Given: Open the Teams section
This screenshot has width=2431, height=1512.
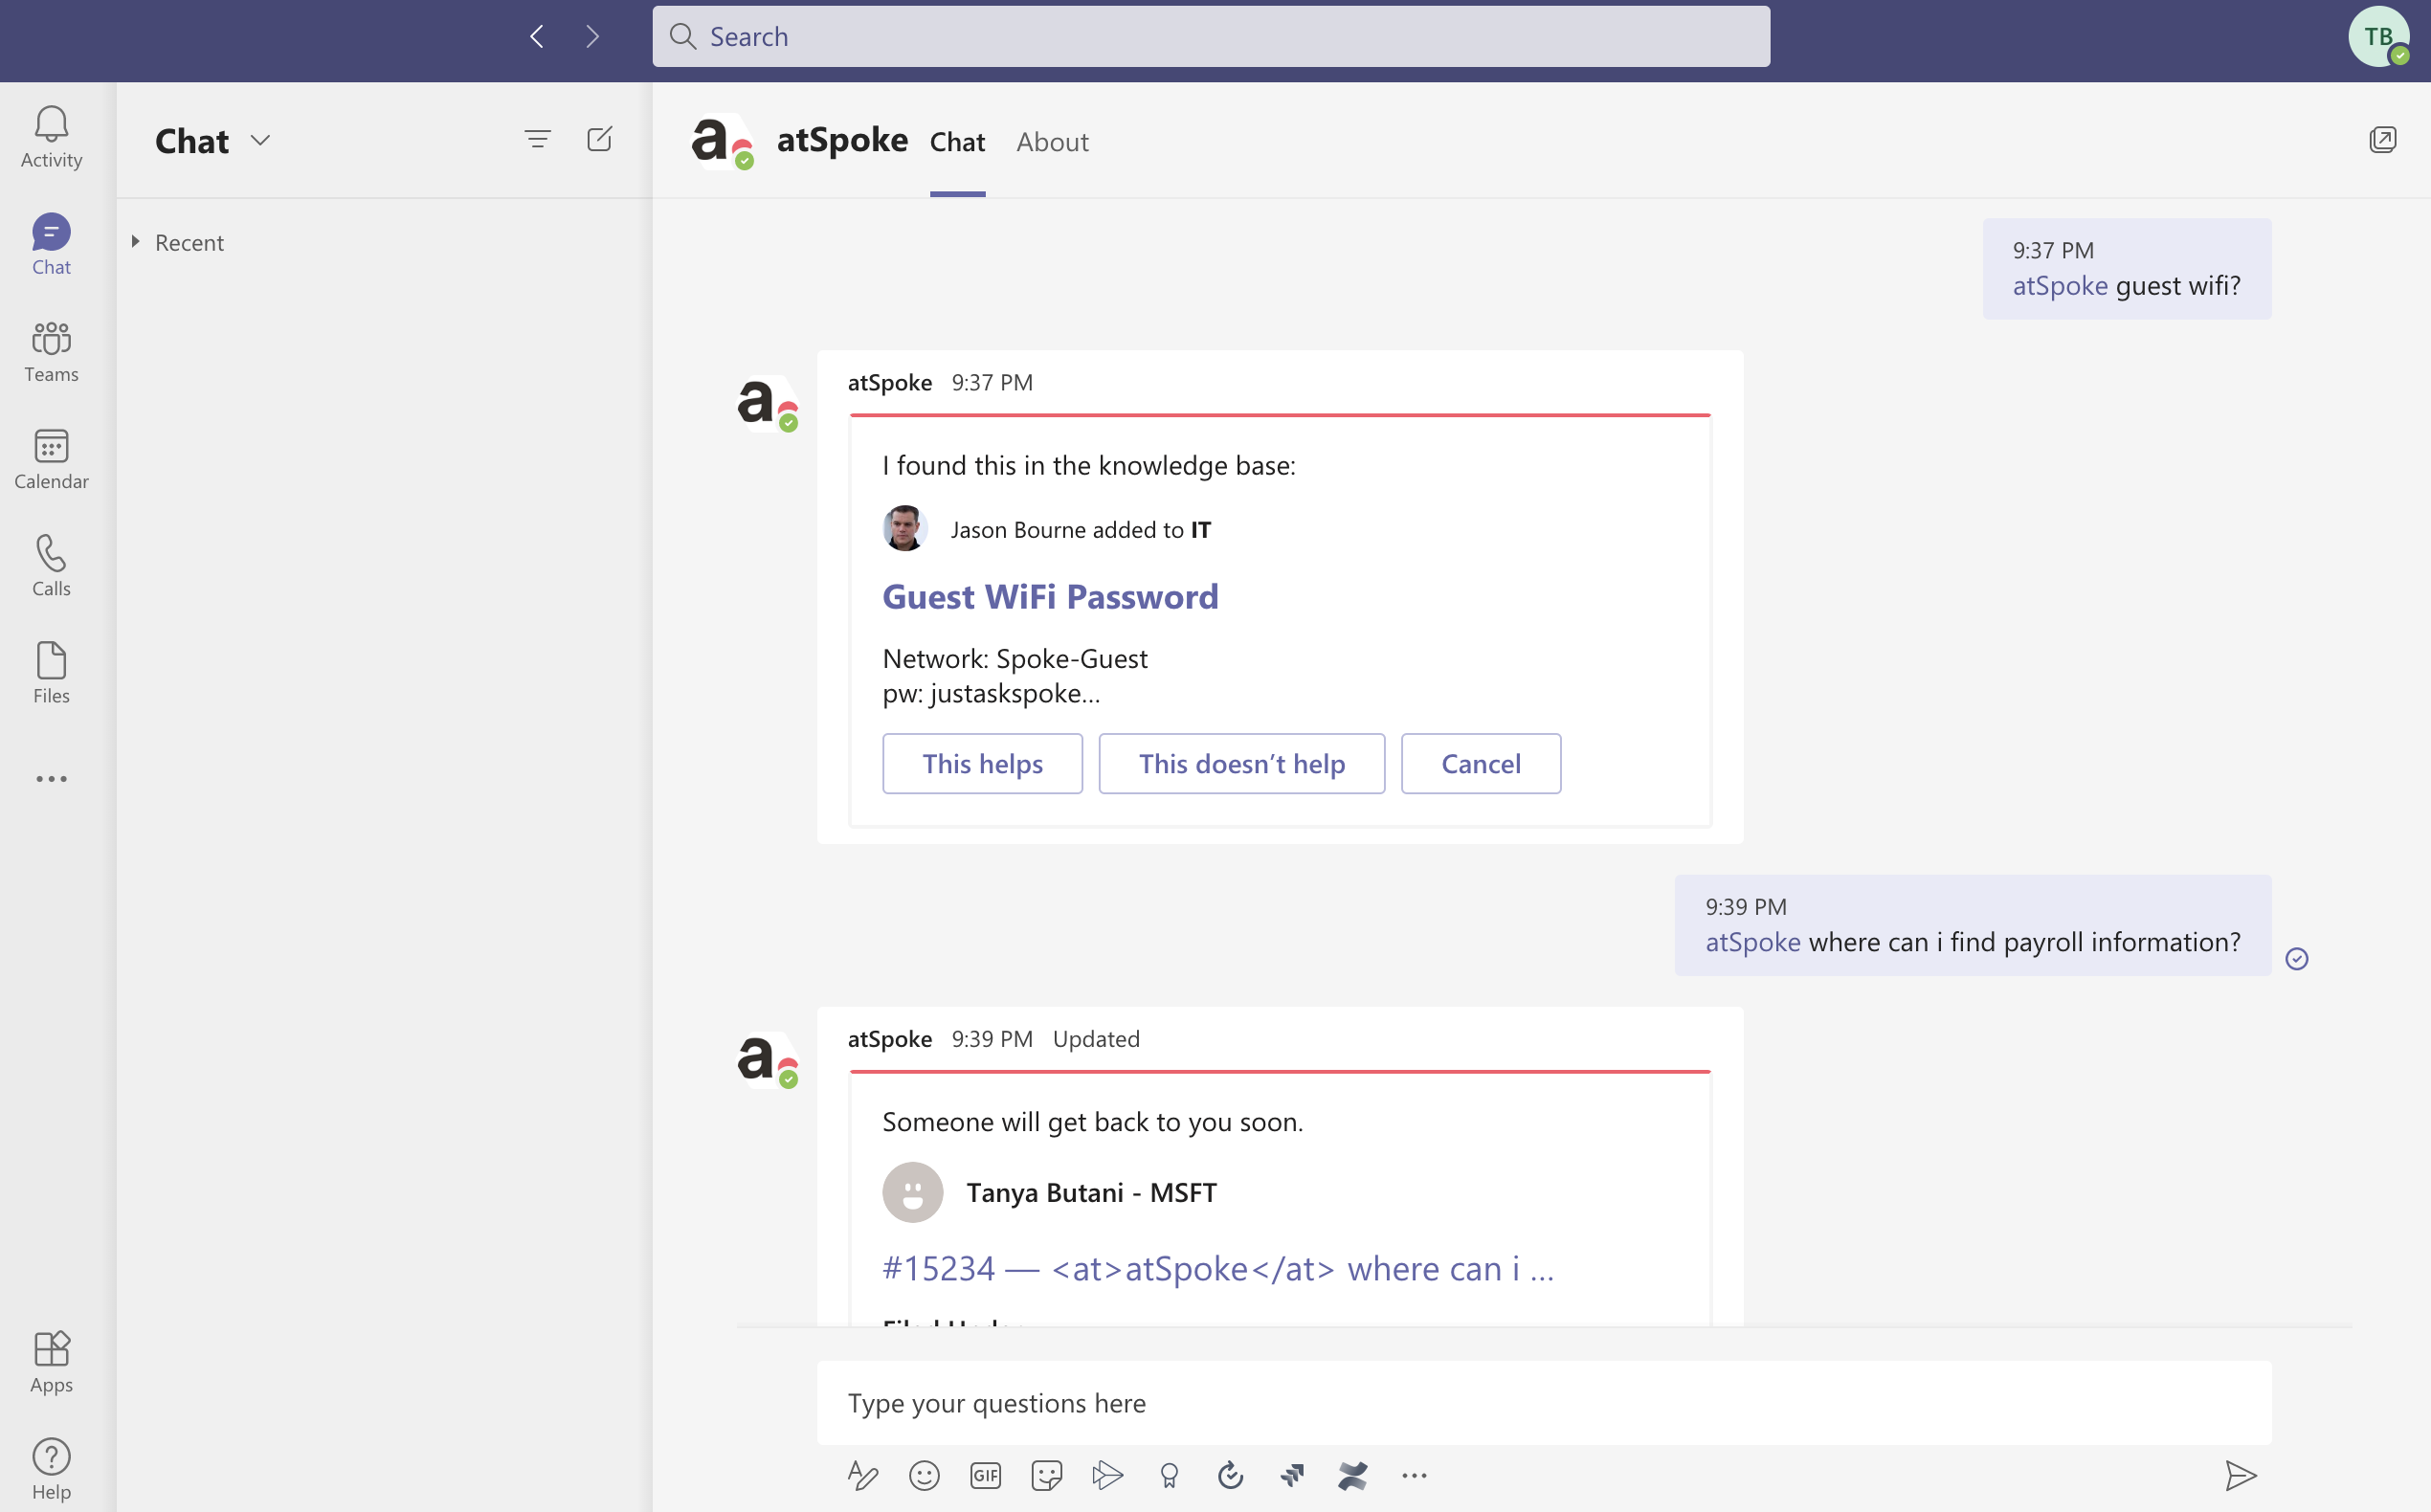Looking at the screenshot, I should coord(51,352).
